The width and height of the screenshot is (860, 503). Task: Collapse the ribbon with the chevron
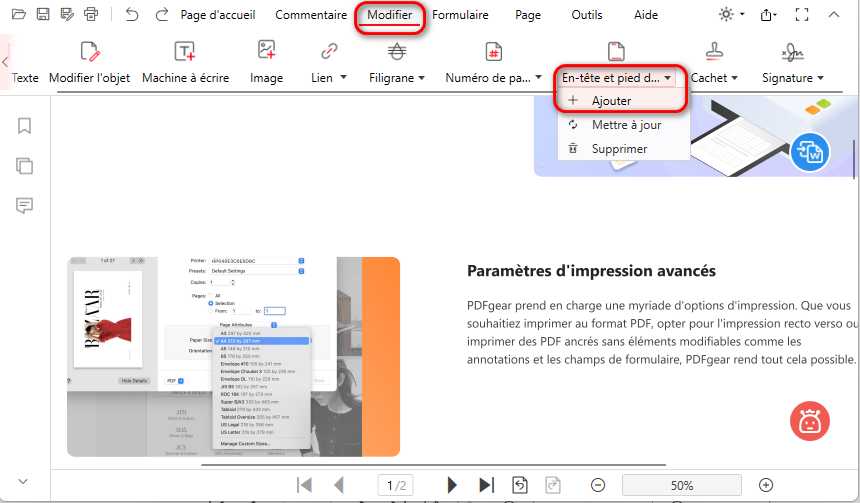coord(834,15)
